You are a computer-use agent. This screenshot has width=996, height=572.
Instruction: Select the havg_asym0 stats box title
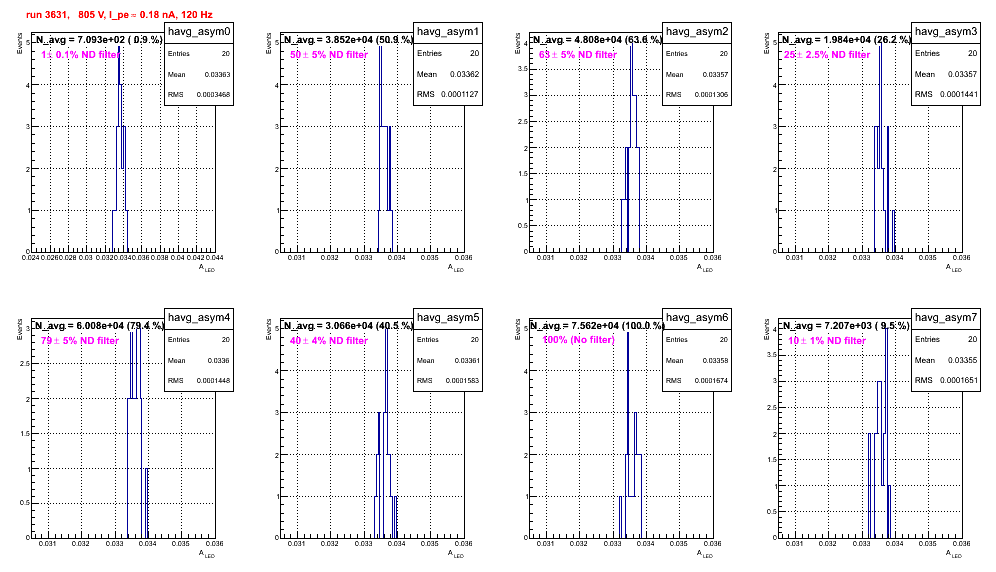pyautogui.click(x=199, y=32)
